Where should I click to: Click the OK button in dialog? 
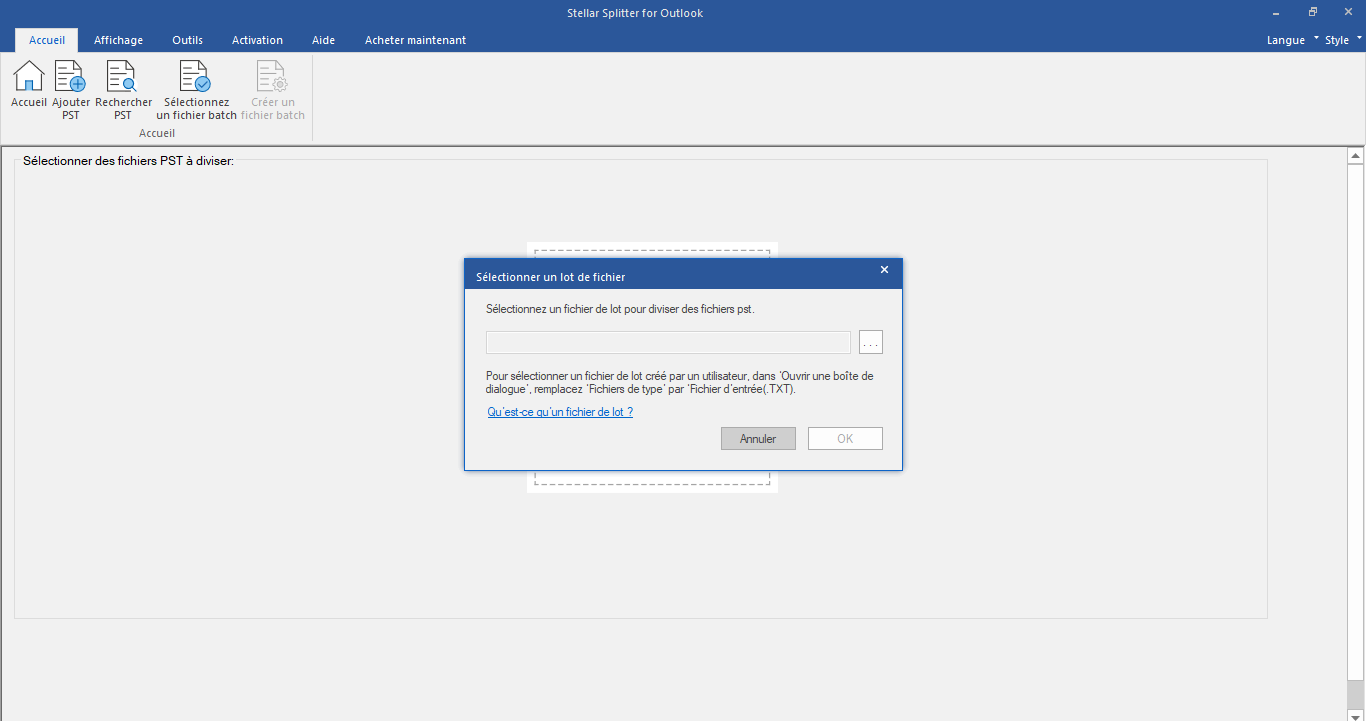[845, 439]
